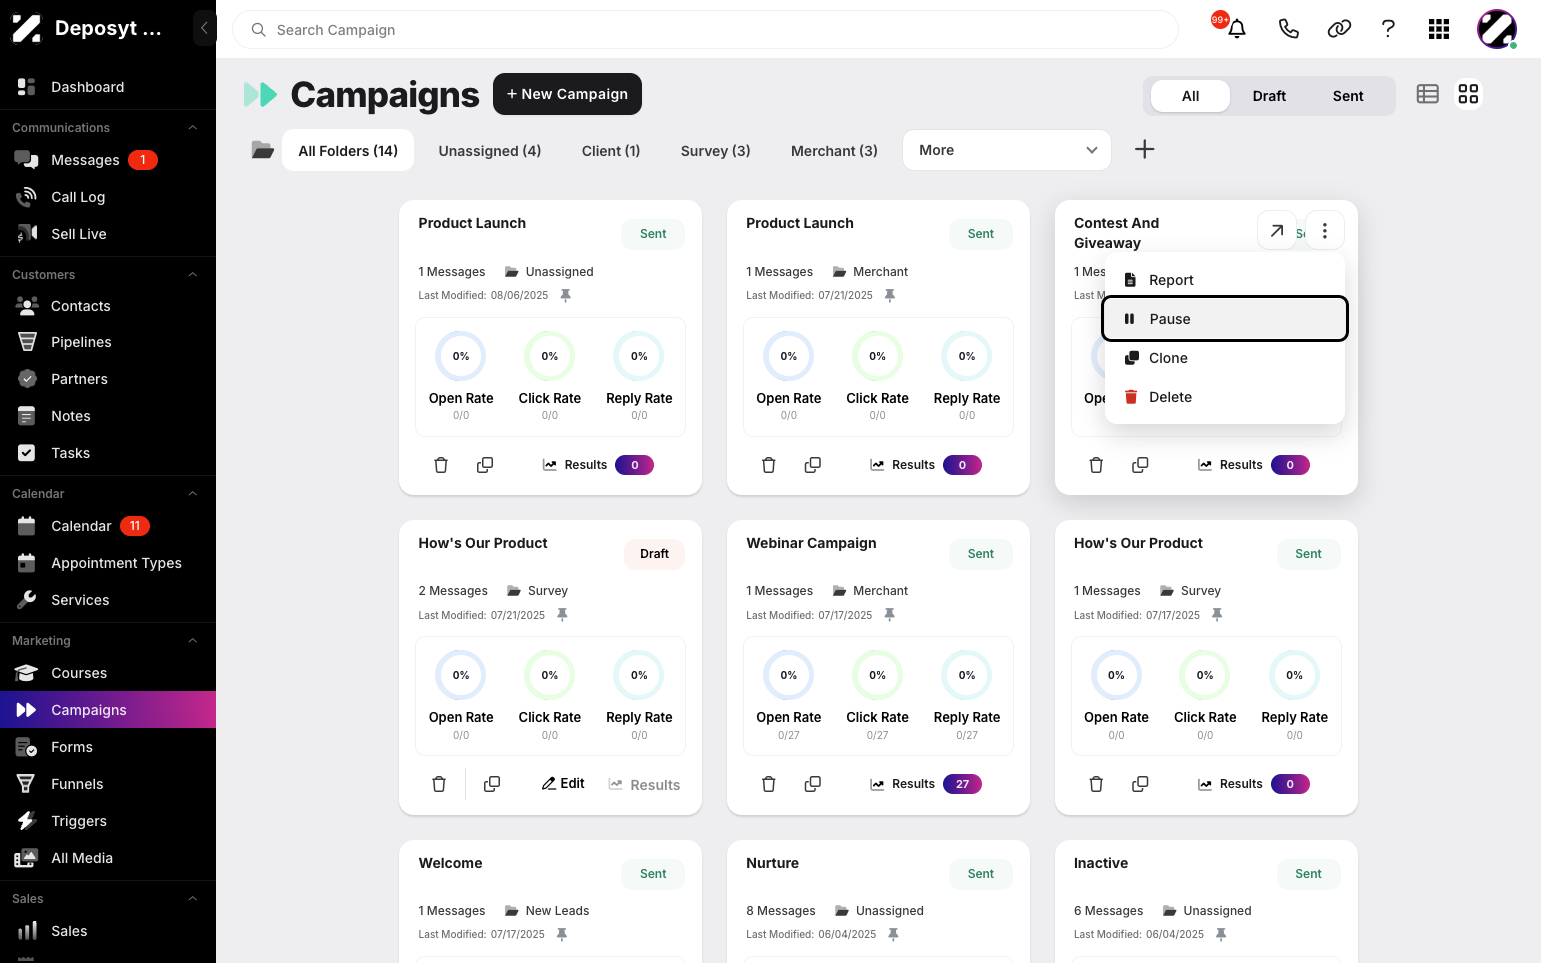The width and height of the screenshot is (1541, 963).
Task: Switch to the Survey (3) folder tab
Action: point(716,151)
